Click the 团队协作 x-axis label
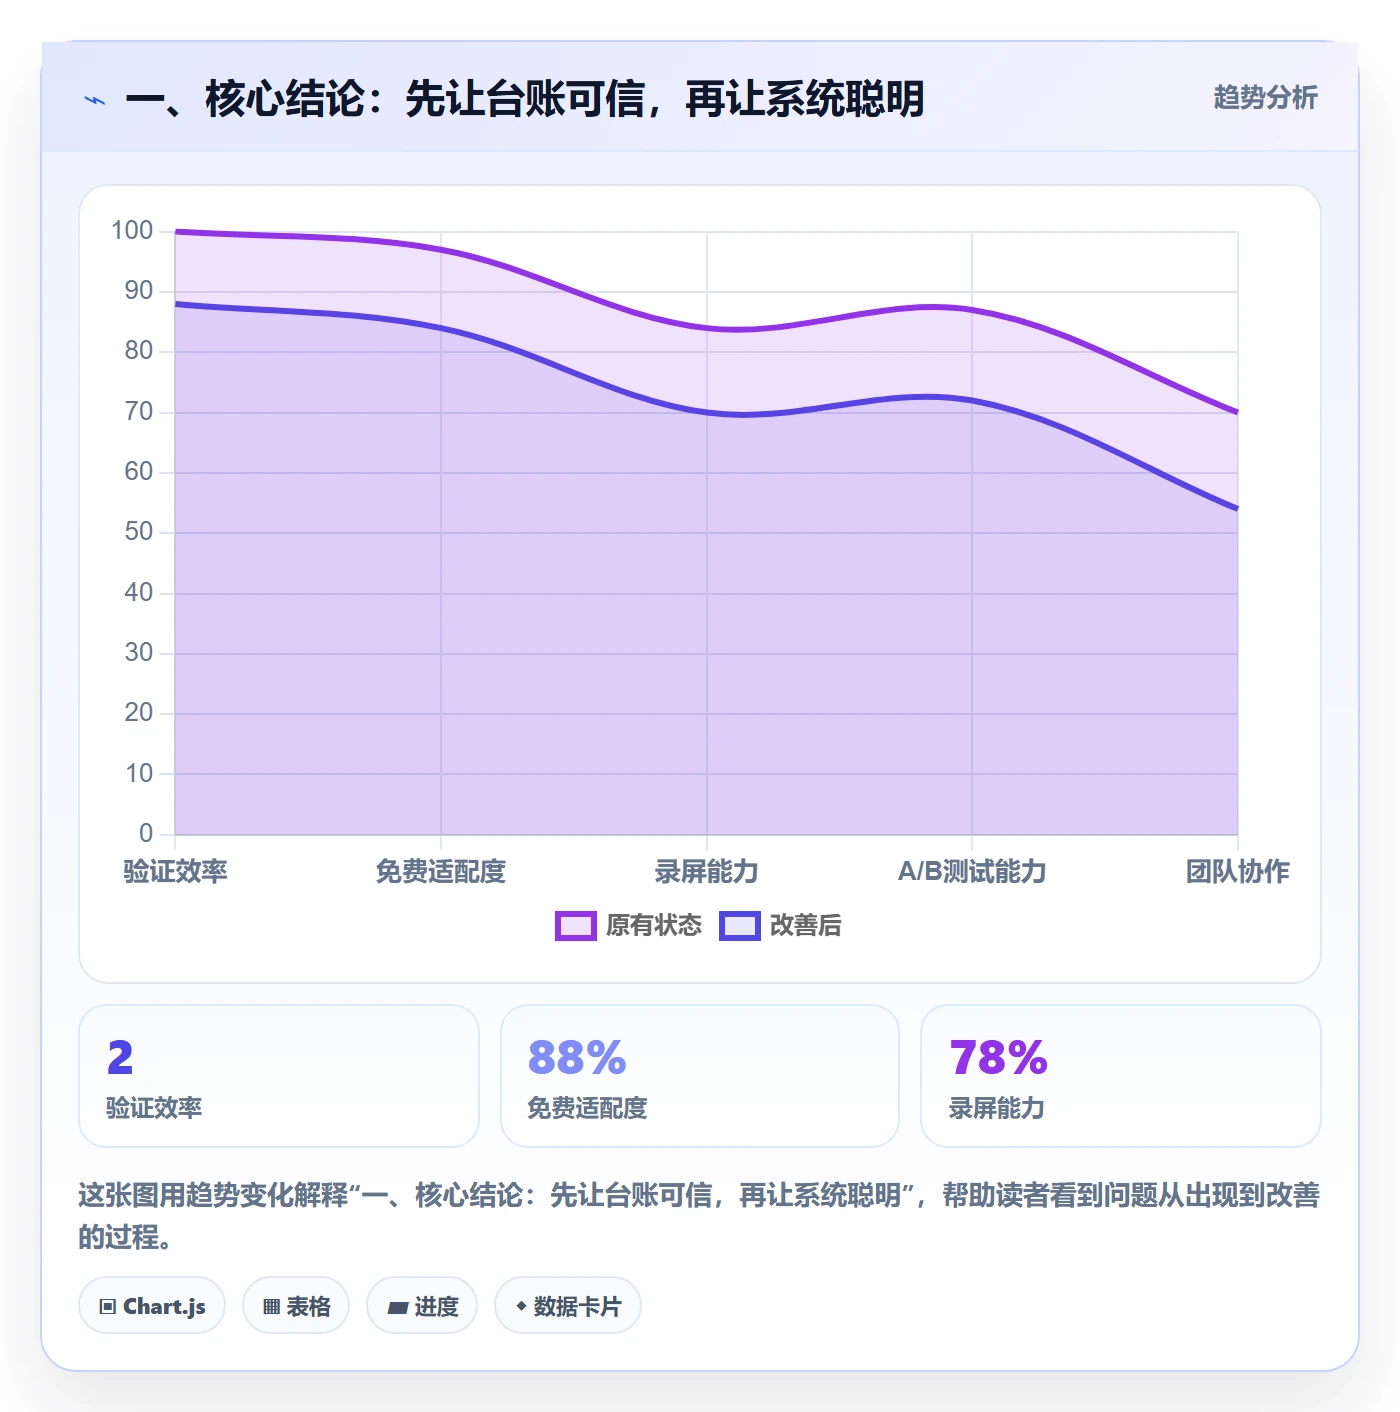 [1238, 872]
